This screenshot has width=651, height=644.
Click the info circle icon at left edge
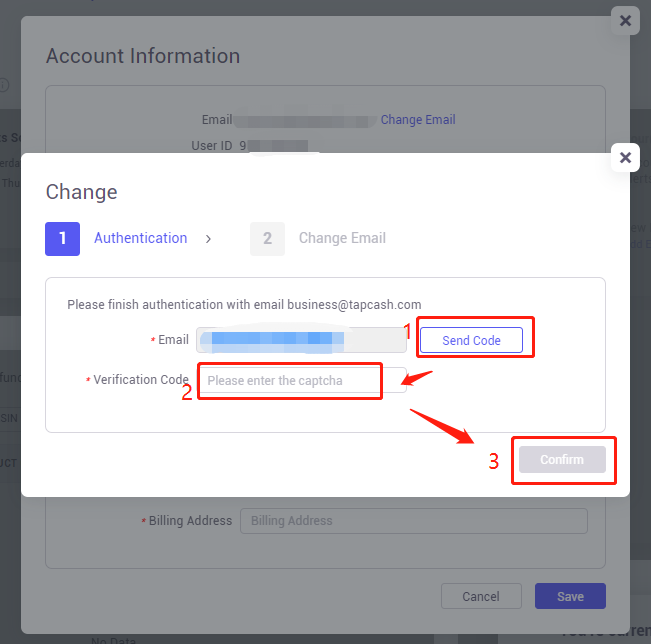(x=3, y=85)
